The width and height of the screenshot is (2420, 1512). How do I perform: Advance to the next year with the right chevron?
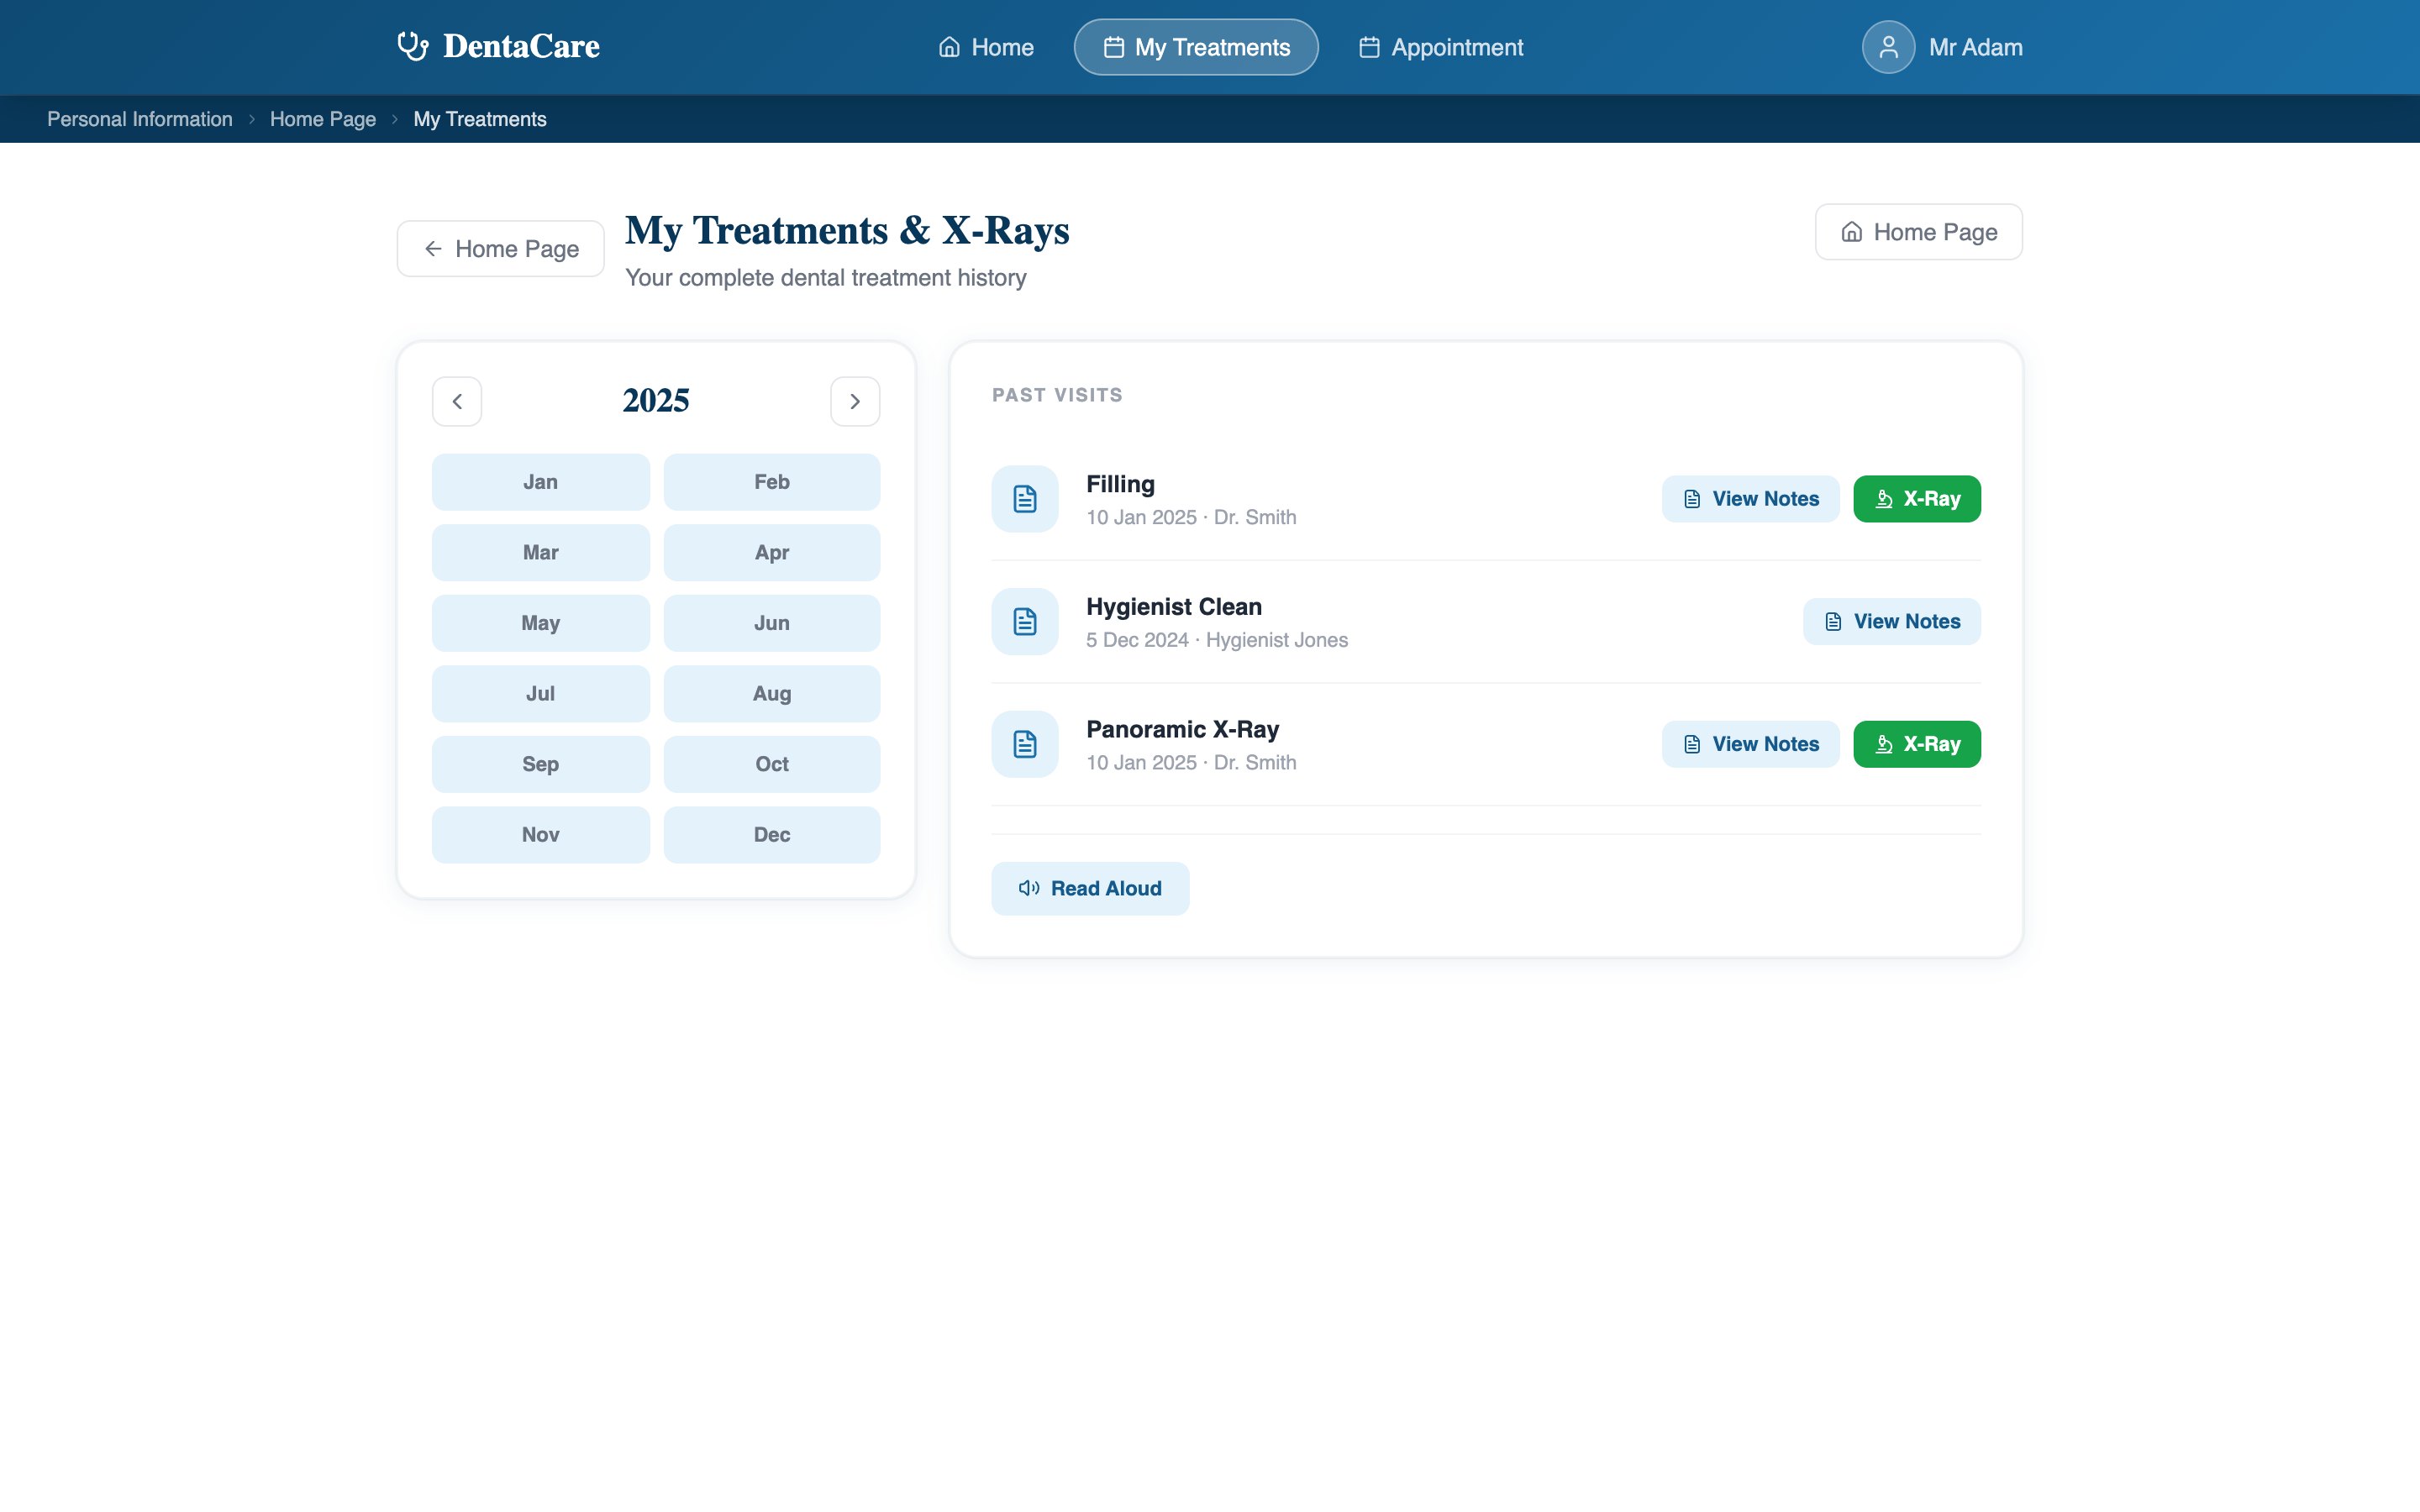(x=855, y=401)
